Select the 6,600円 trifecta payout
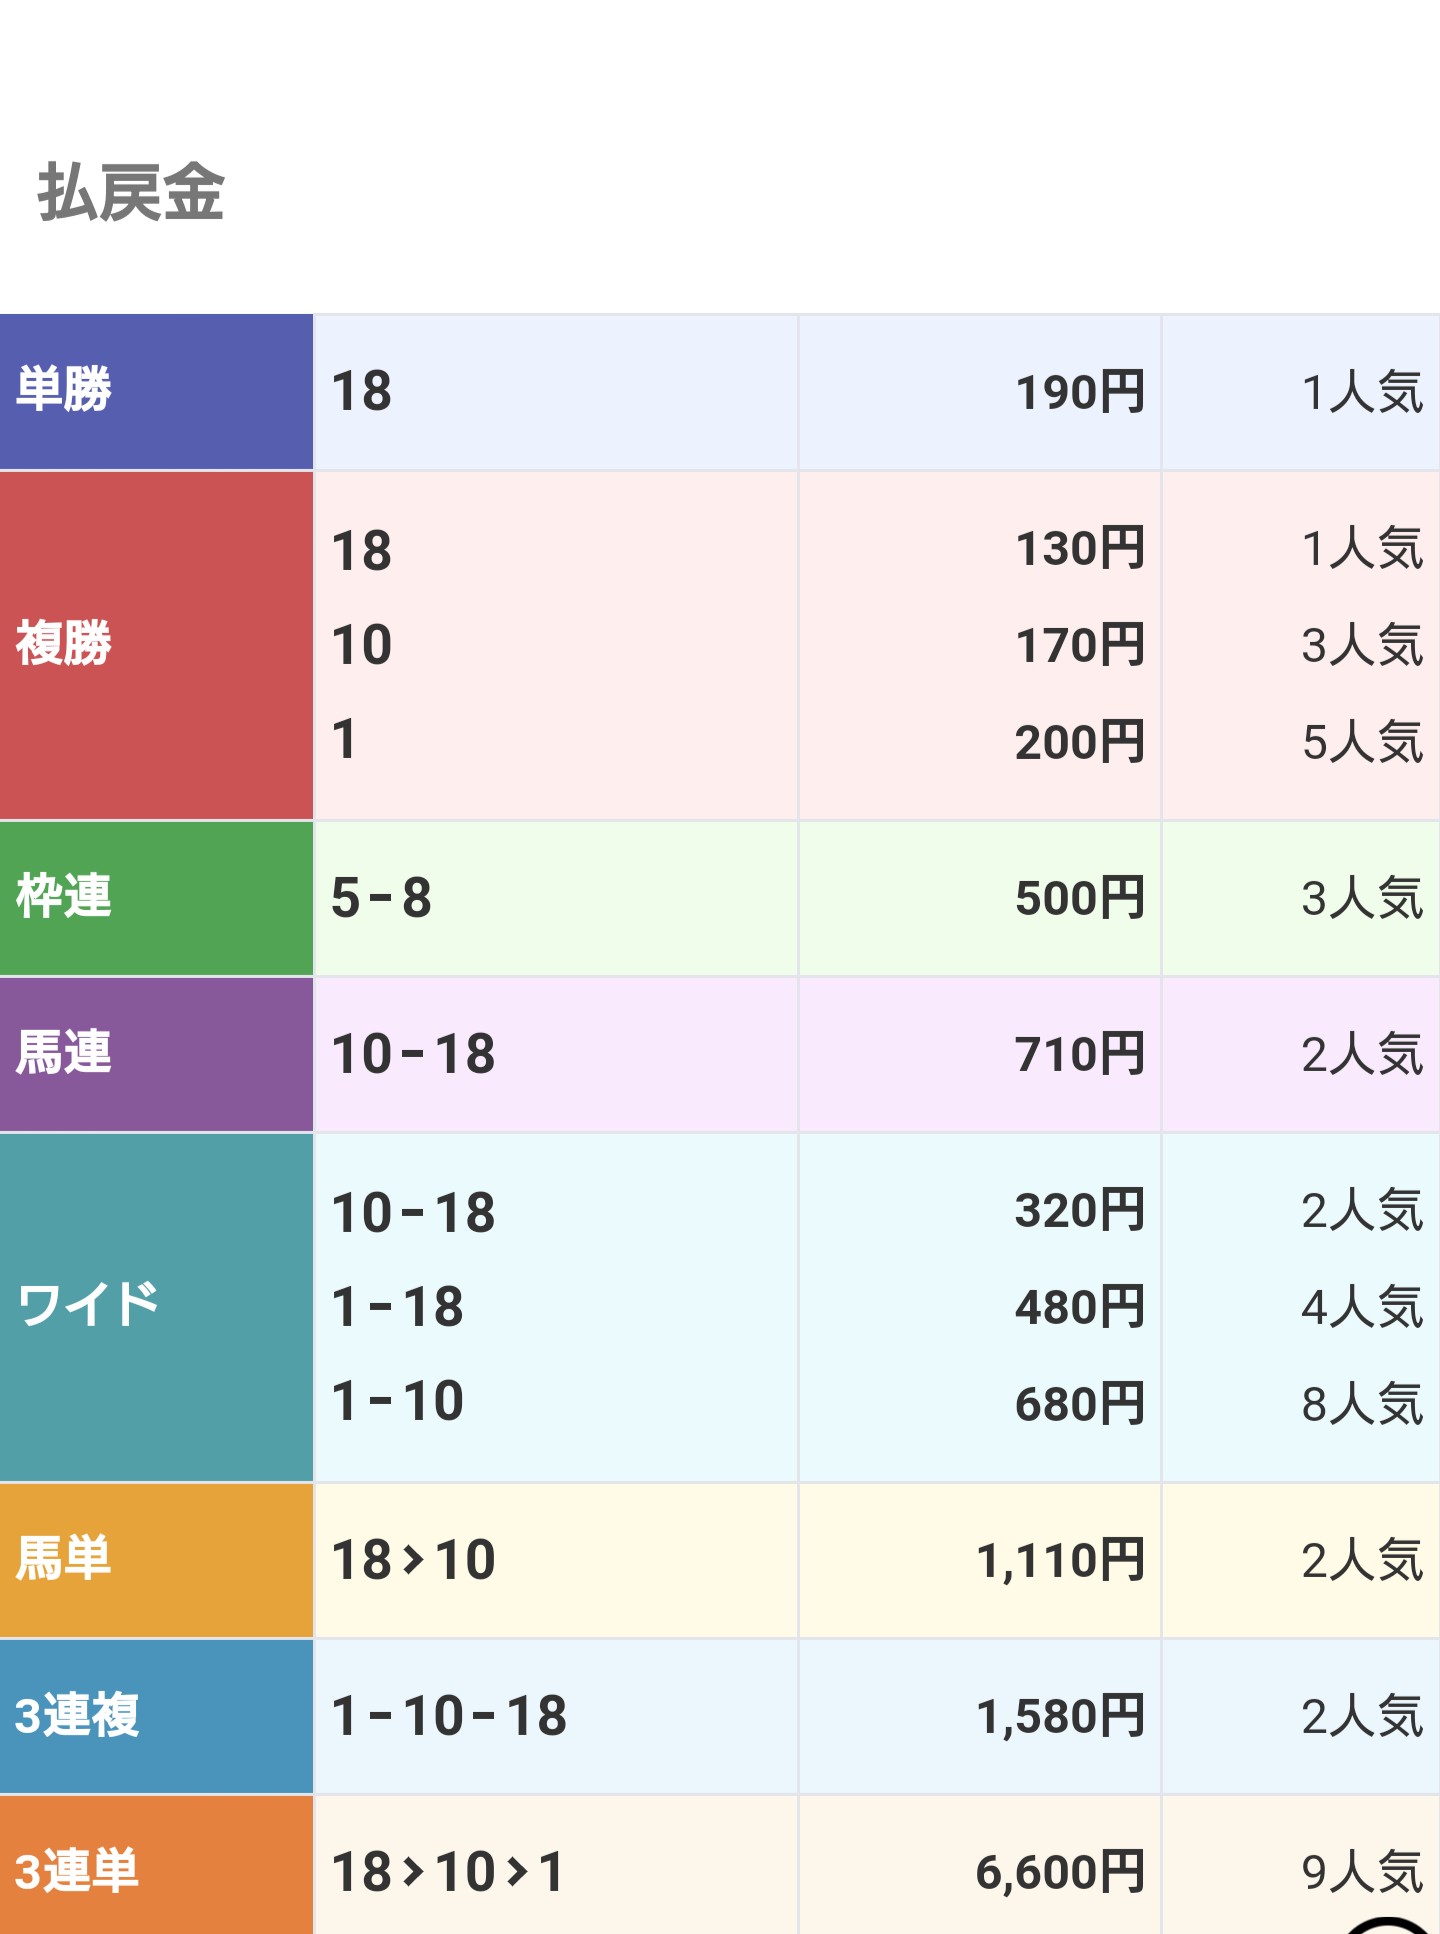1440x1934 pixels. coord(1061,1872)
